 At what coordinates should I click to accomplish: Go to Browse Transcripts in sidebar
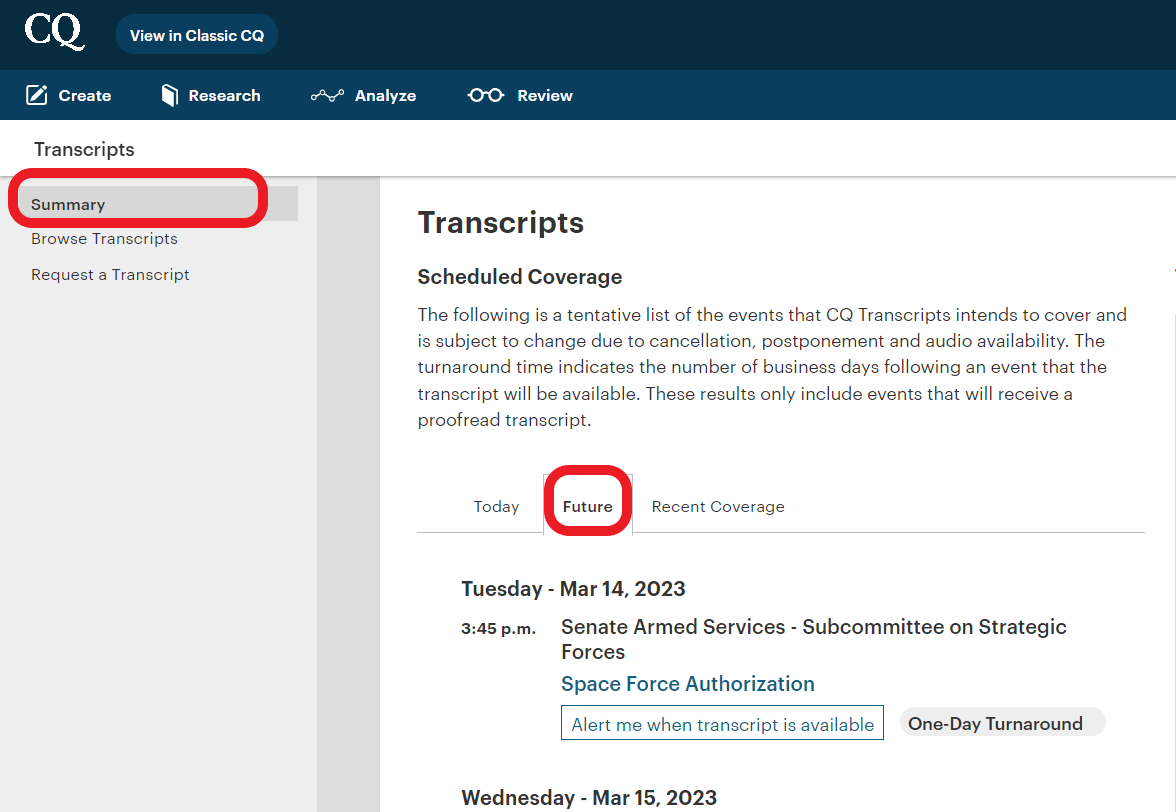pyautogui.click(x=104, y=239)
